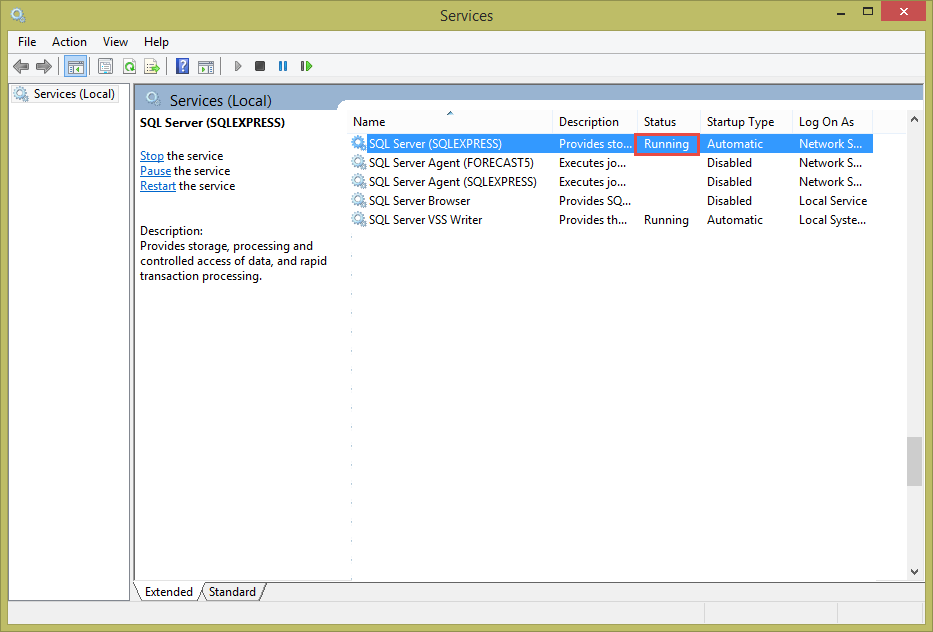Open the View menu
This screenshot has width=933, height=632.
115,42
